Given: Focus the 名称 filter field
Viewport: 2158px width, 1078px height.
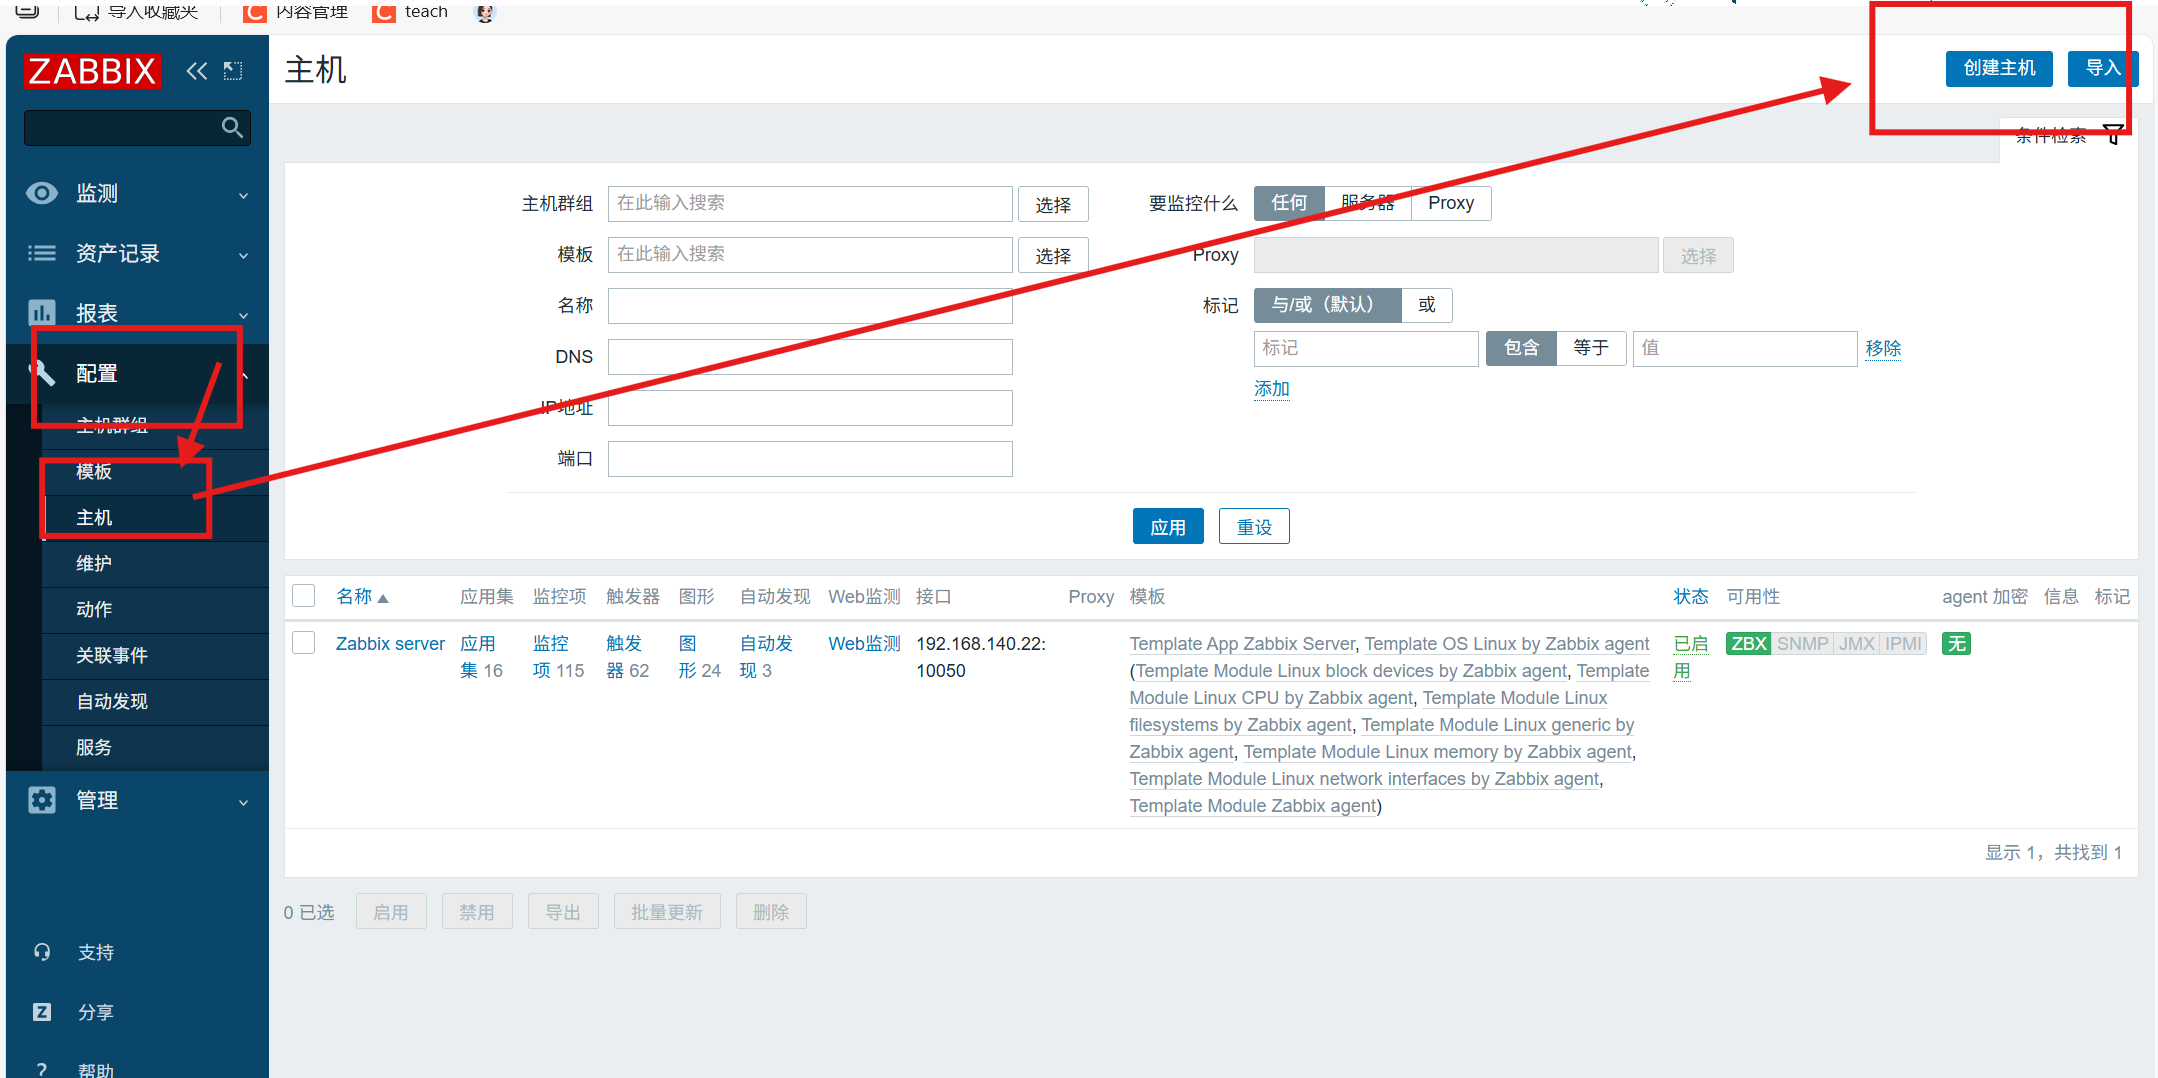Looking at the screenshot, I should 810,306.
